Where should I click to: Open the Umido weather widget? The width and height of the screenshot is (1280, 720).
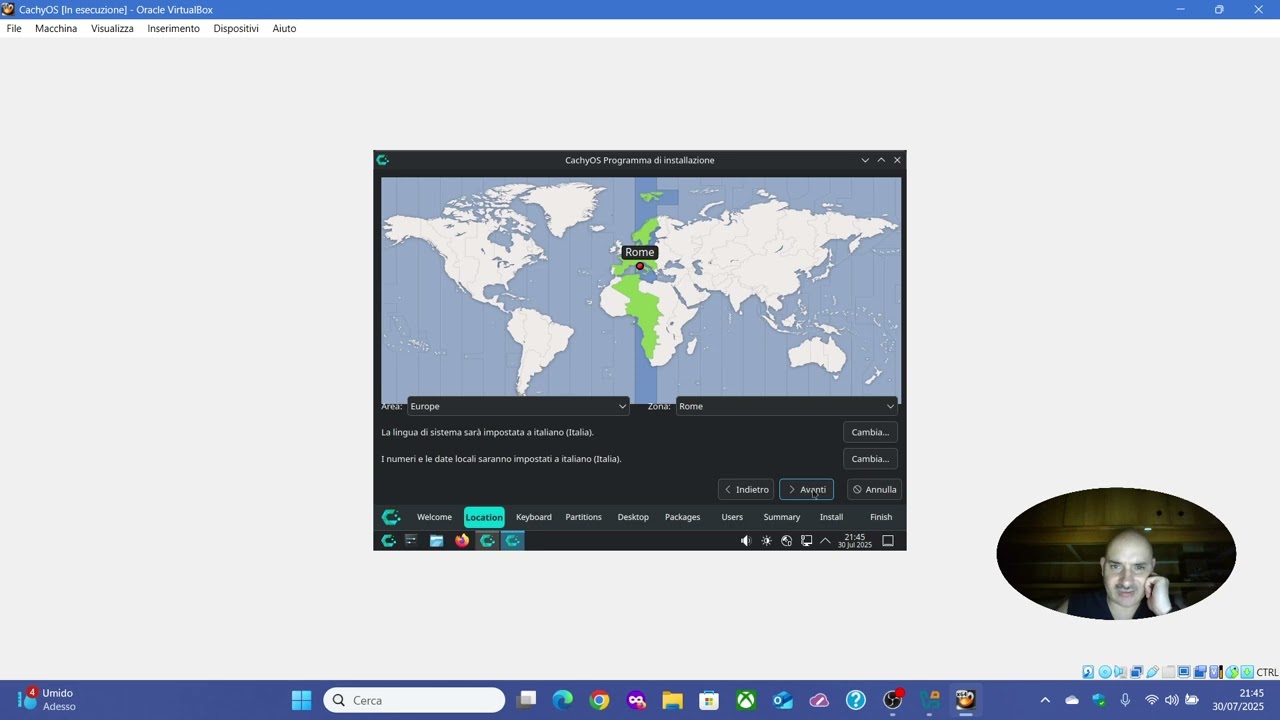tap(46, 700)
